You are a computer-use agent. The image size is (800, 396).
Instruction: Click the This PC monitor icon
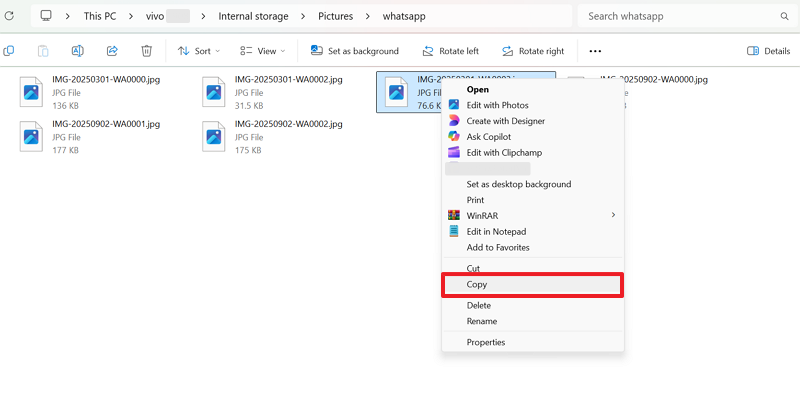point(46,16)
